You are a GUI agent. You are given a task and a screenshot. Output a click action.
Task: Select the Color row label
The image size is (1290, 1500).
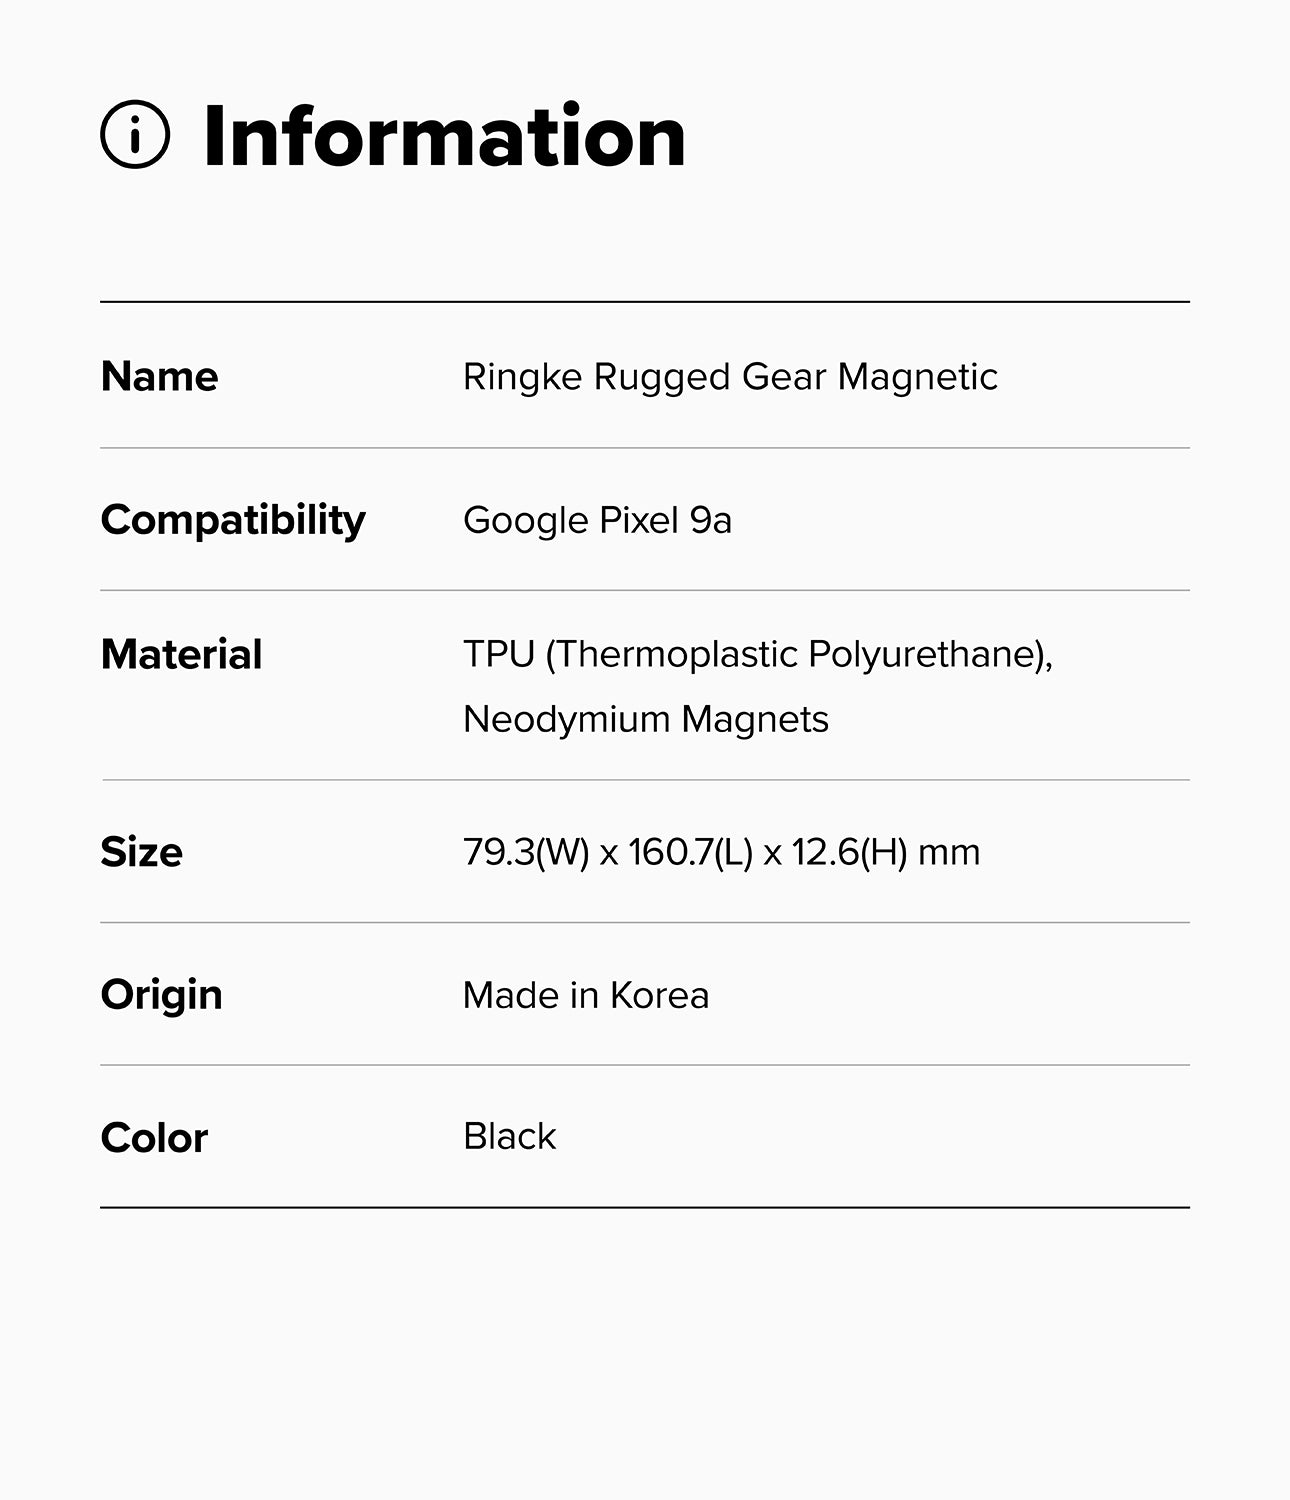154,1138
